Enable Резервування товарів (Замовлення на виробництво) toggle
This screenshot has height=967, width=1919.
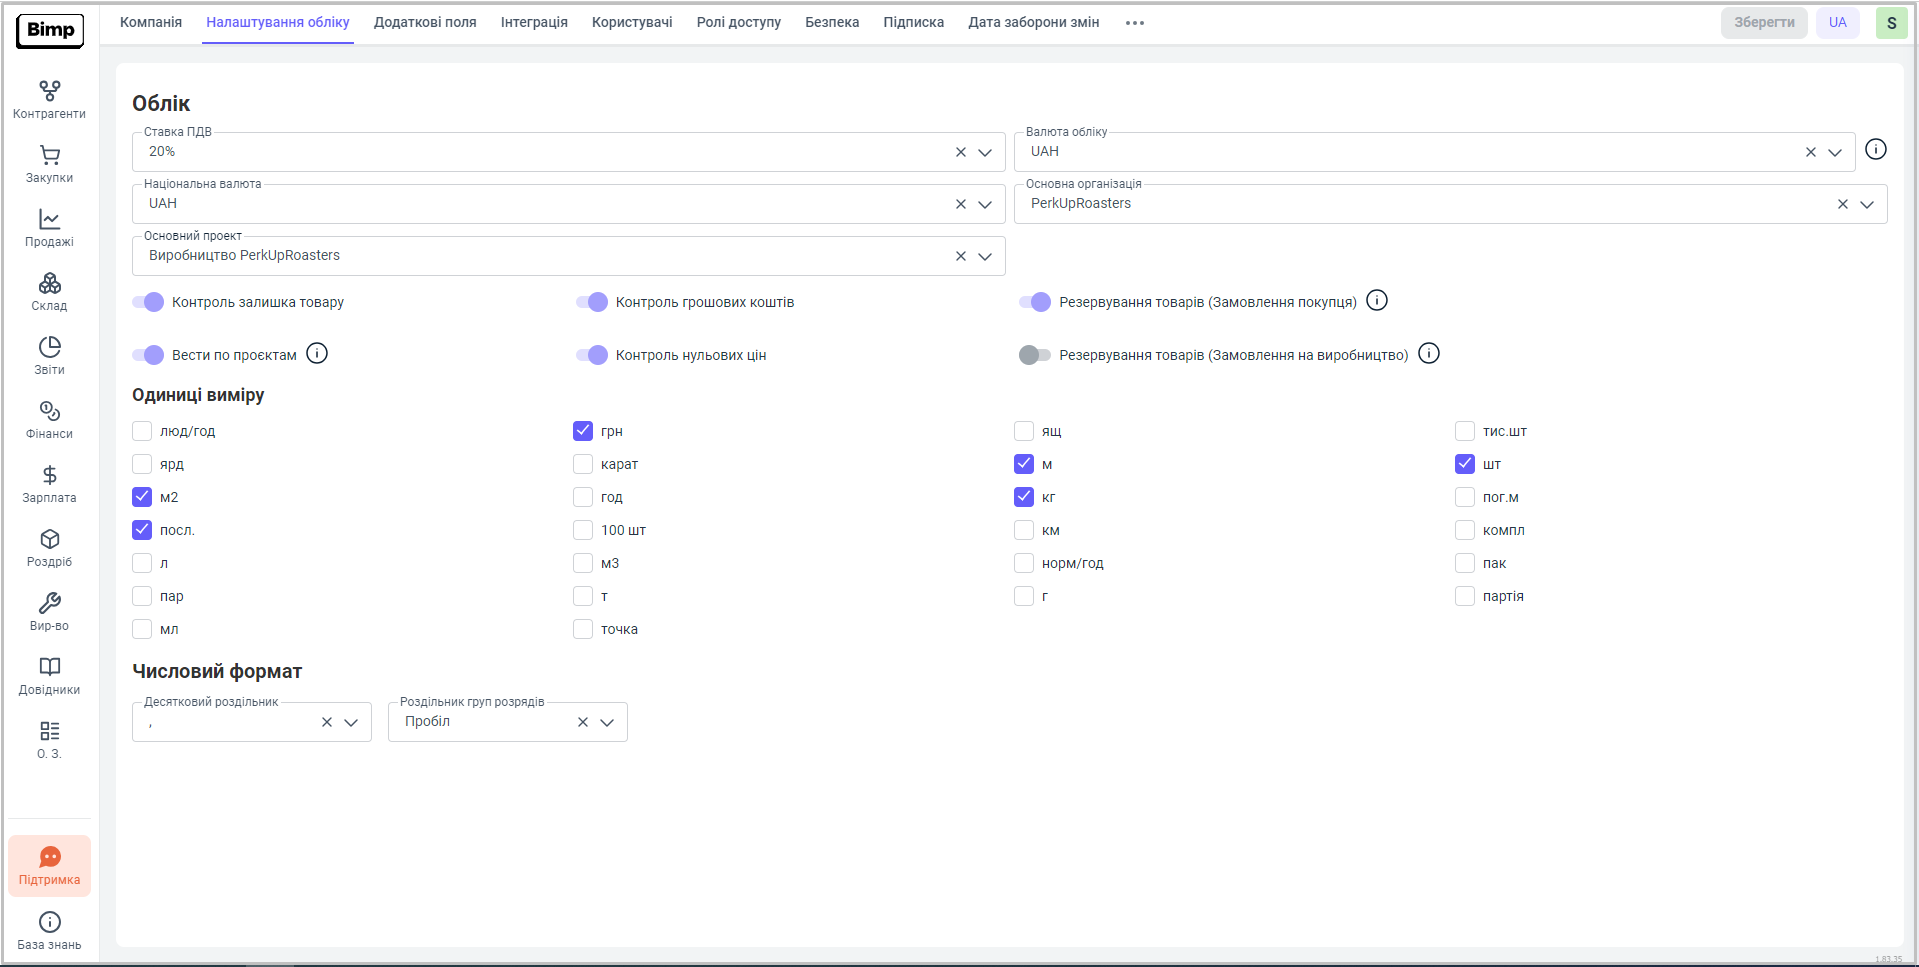click(x=1034, y=355)
